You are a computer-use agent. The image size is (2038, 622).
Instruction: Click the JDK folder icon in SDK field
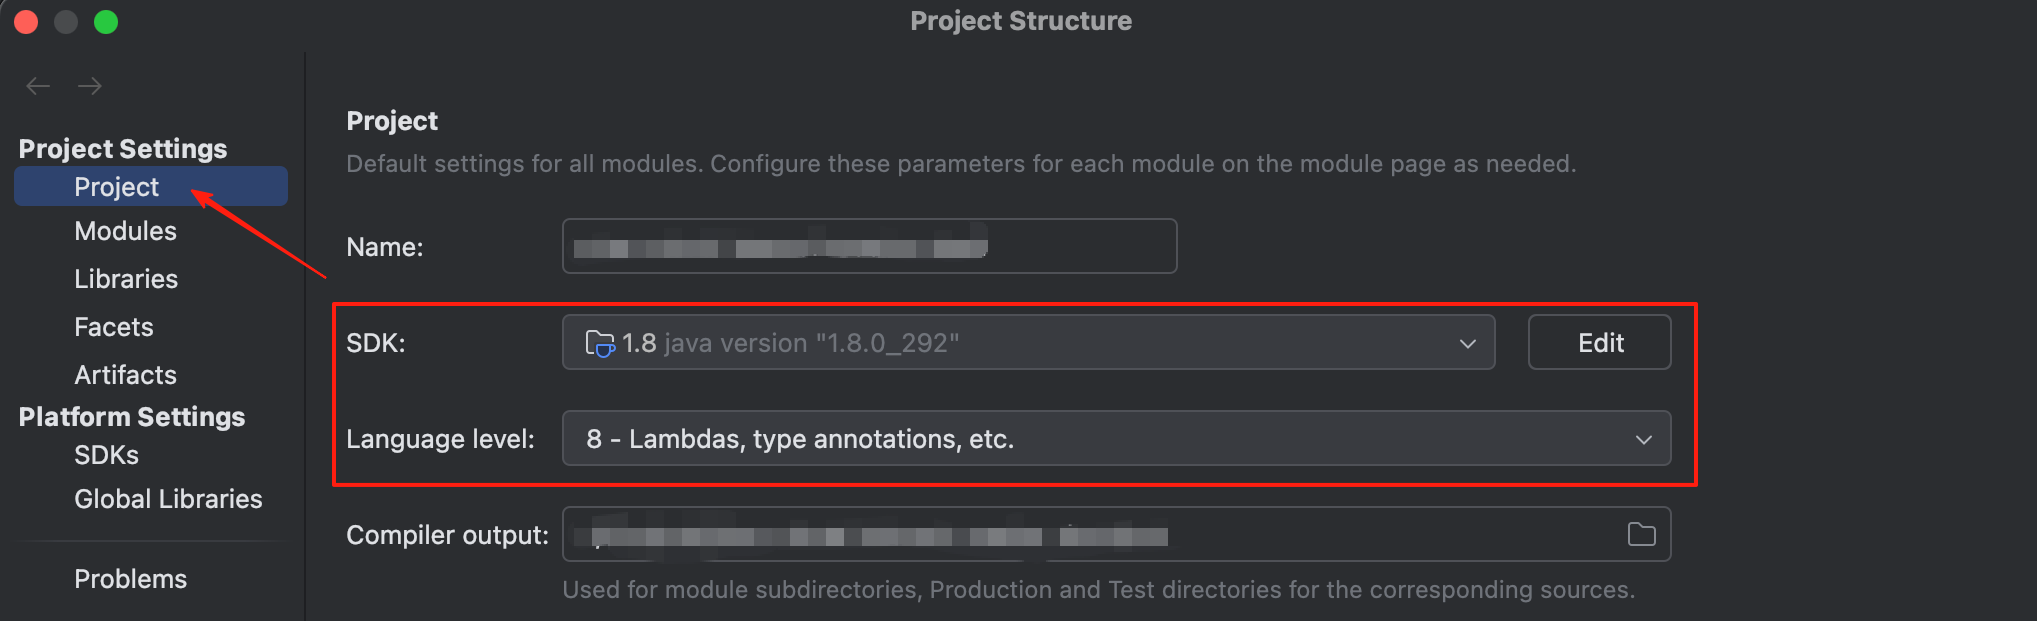599,343
